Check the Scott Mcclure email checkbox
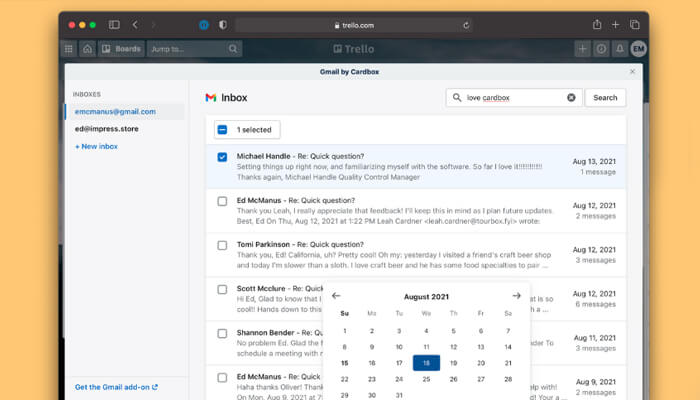This screenshot has height=400, width=700. pyautogui.click(x=222, y=290)
